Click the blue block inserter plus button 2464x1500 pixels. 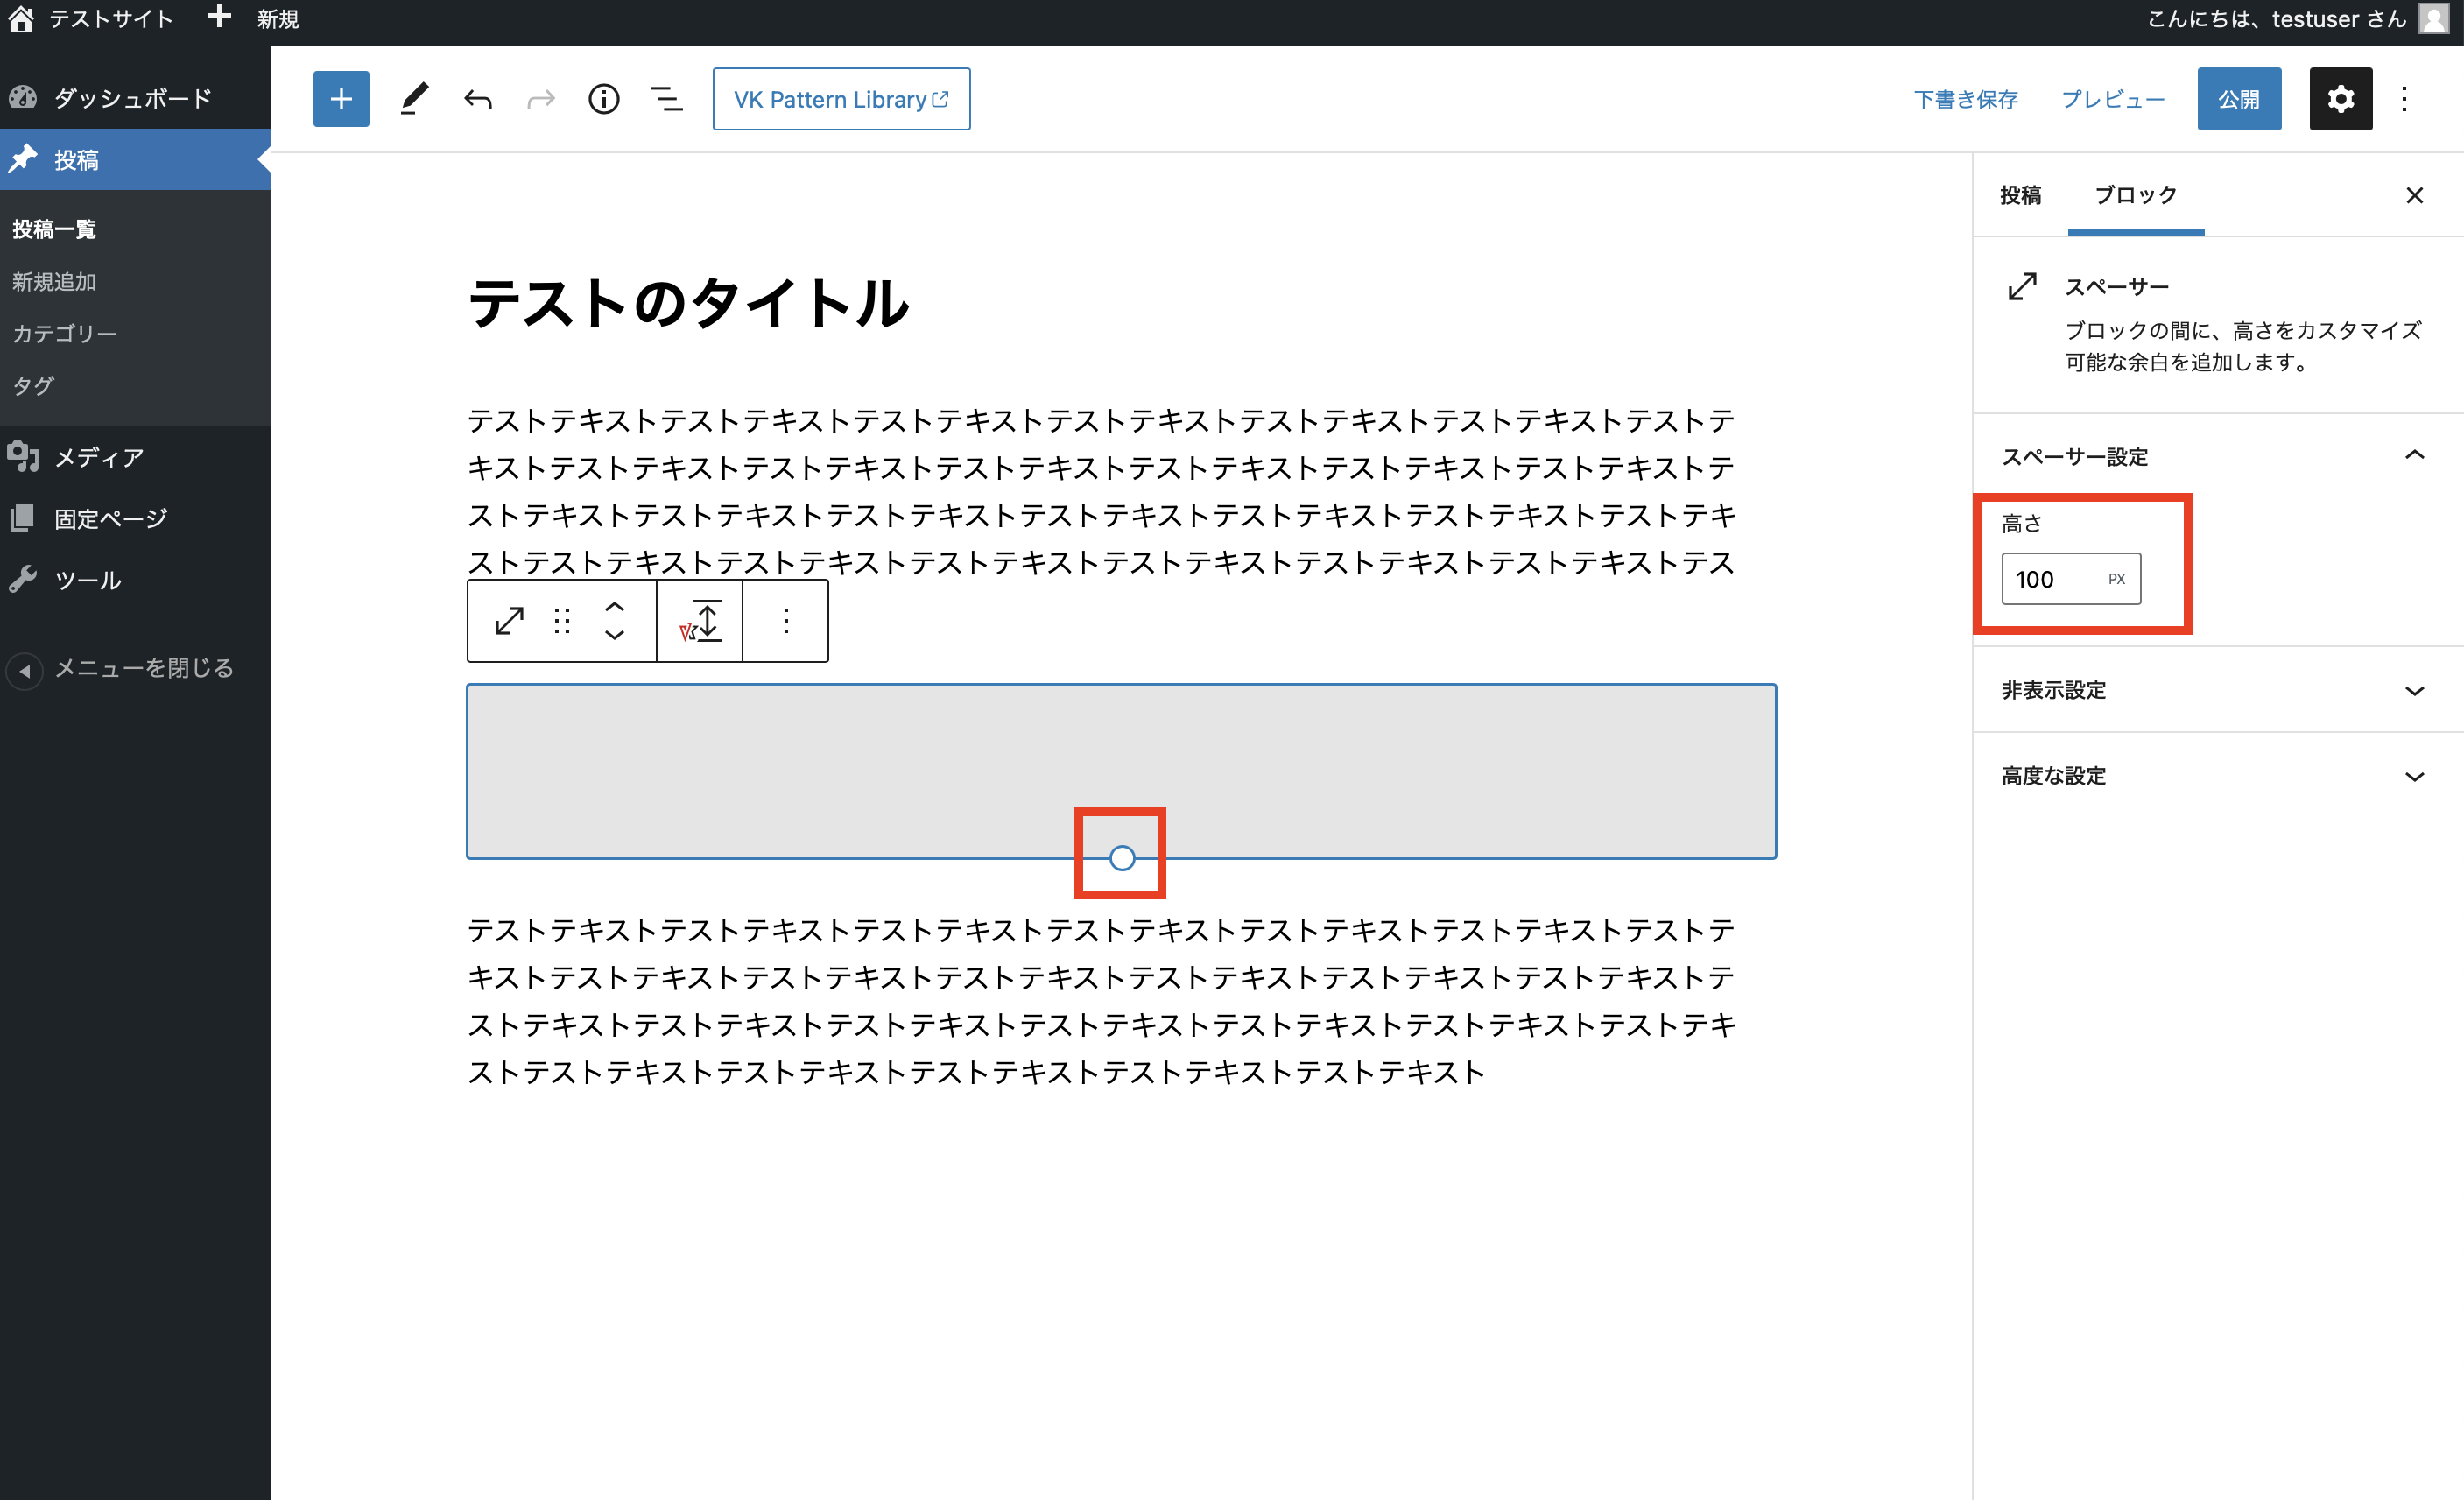pyautogui.click(x=341, y=99)
